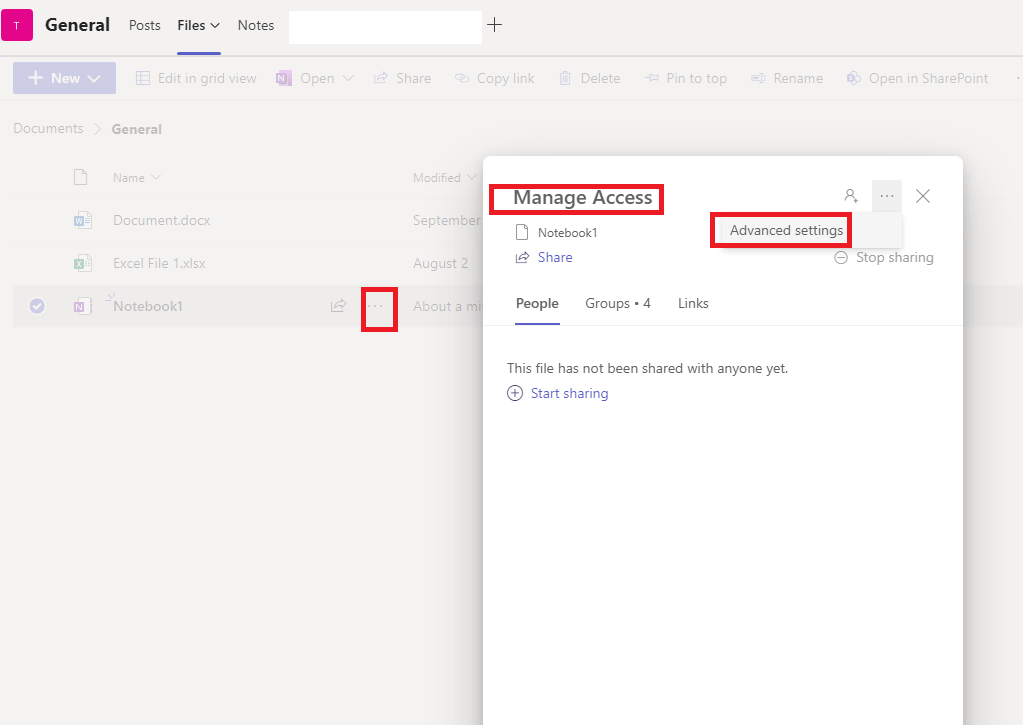Open the Modified column dropdown
This screenshot has height=725, width=1023.
(472, 177)
